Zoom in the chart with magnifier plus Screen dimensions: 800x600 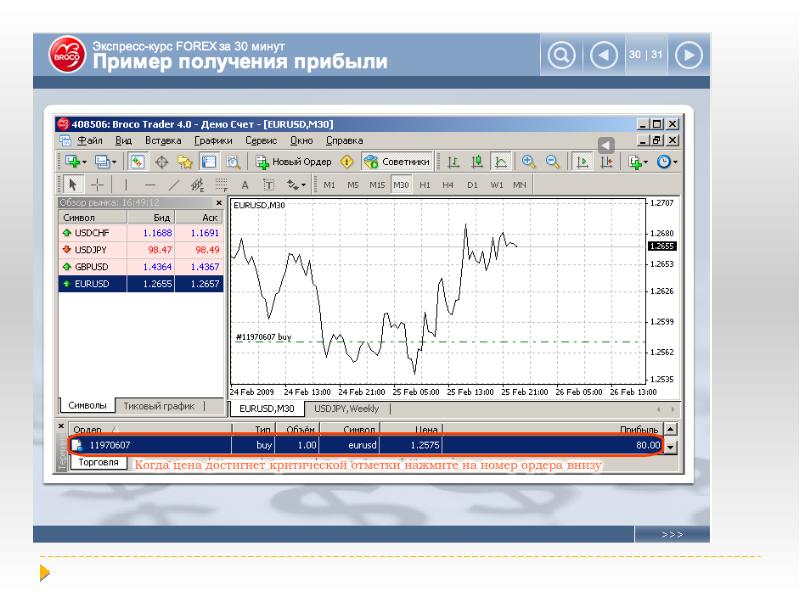pyautogui.click(x=529, y=162)
